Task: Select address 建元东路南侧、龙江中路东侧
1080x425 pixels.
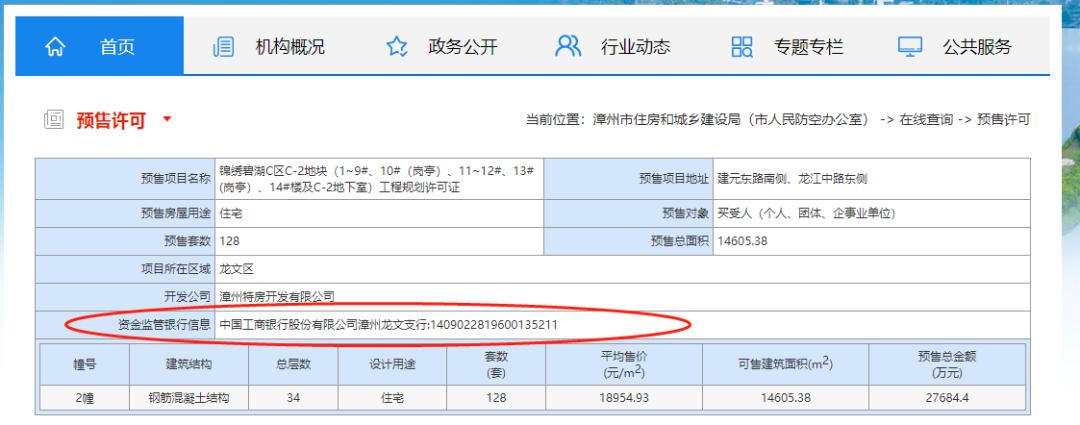Action: pos(792,179)
